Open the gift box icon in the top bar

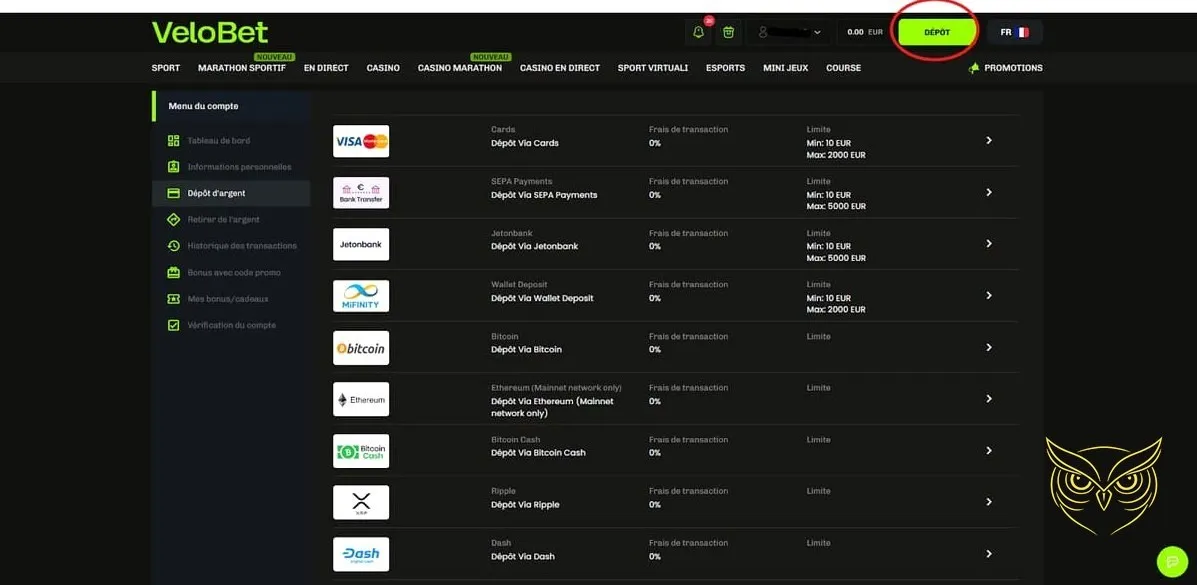click(728, 31)
